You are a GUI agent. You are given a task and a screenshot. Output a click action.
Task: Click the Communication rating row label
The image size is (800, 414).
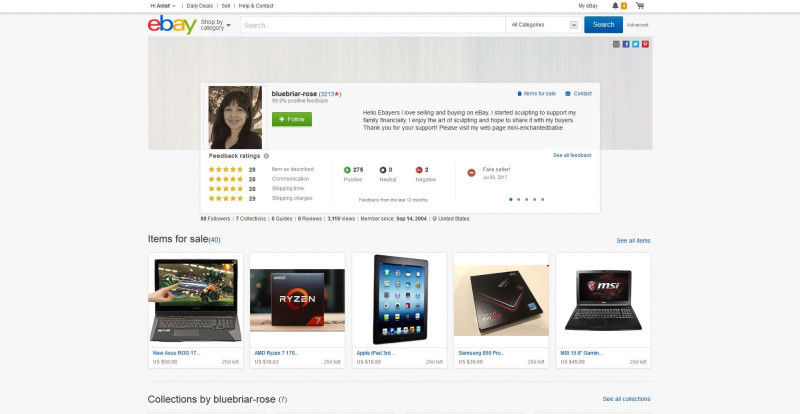[290, 179]
